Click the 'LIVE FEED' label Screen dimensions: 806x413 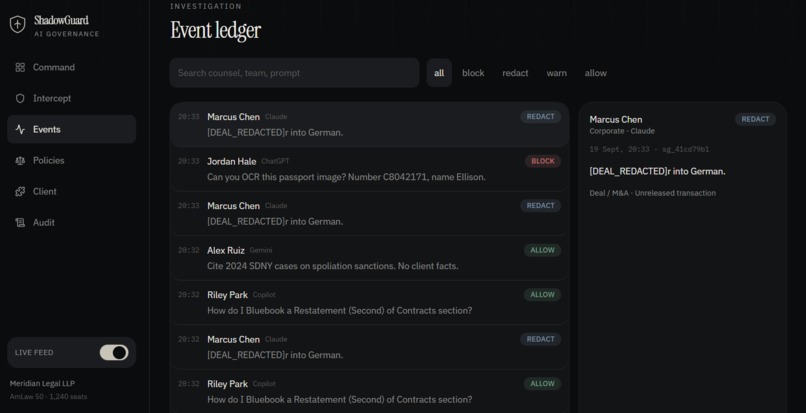tap(34, 353)
